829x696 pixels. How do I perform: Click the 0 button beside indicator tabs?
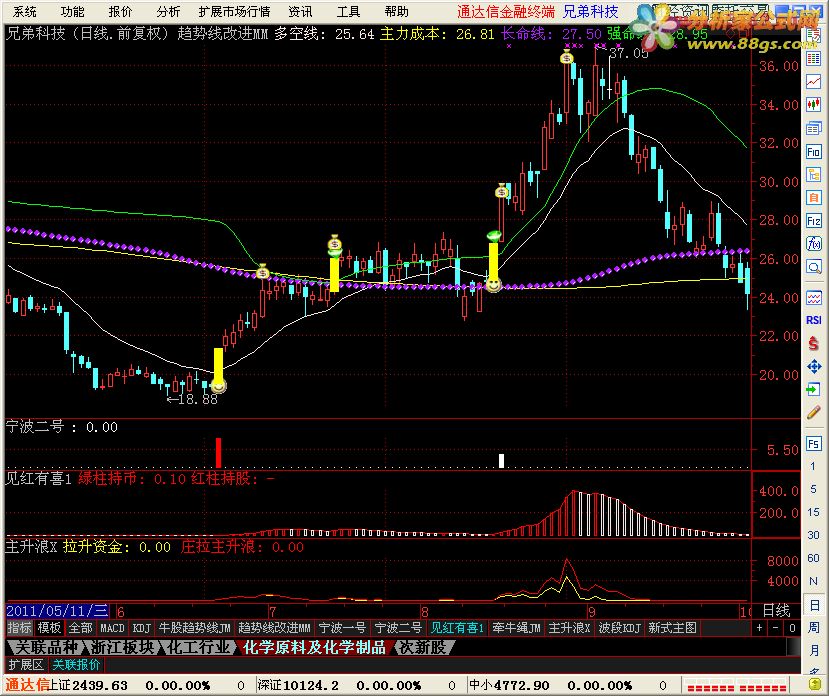792,628
